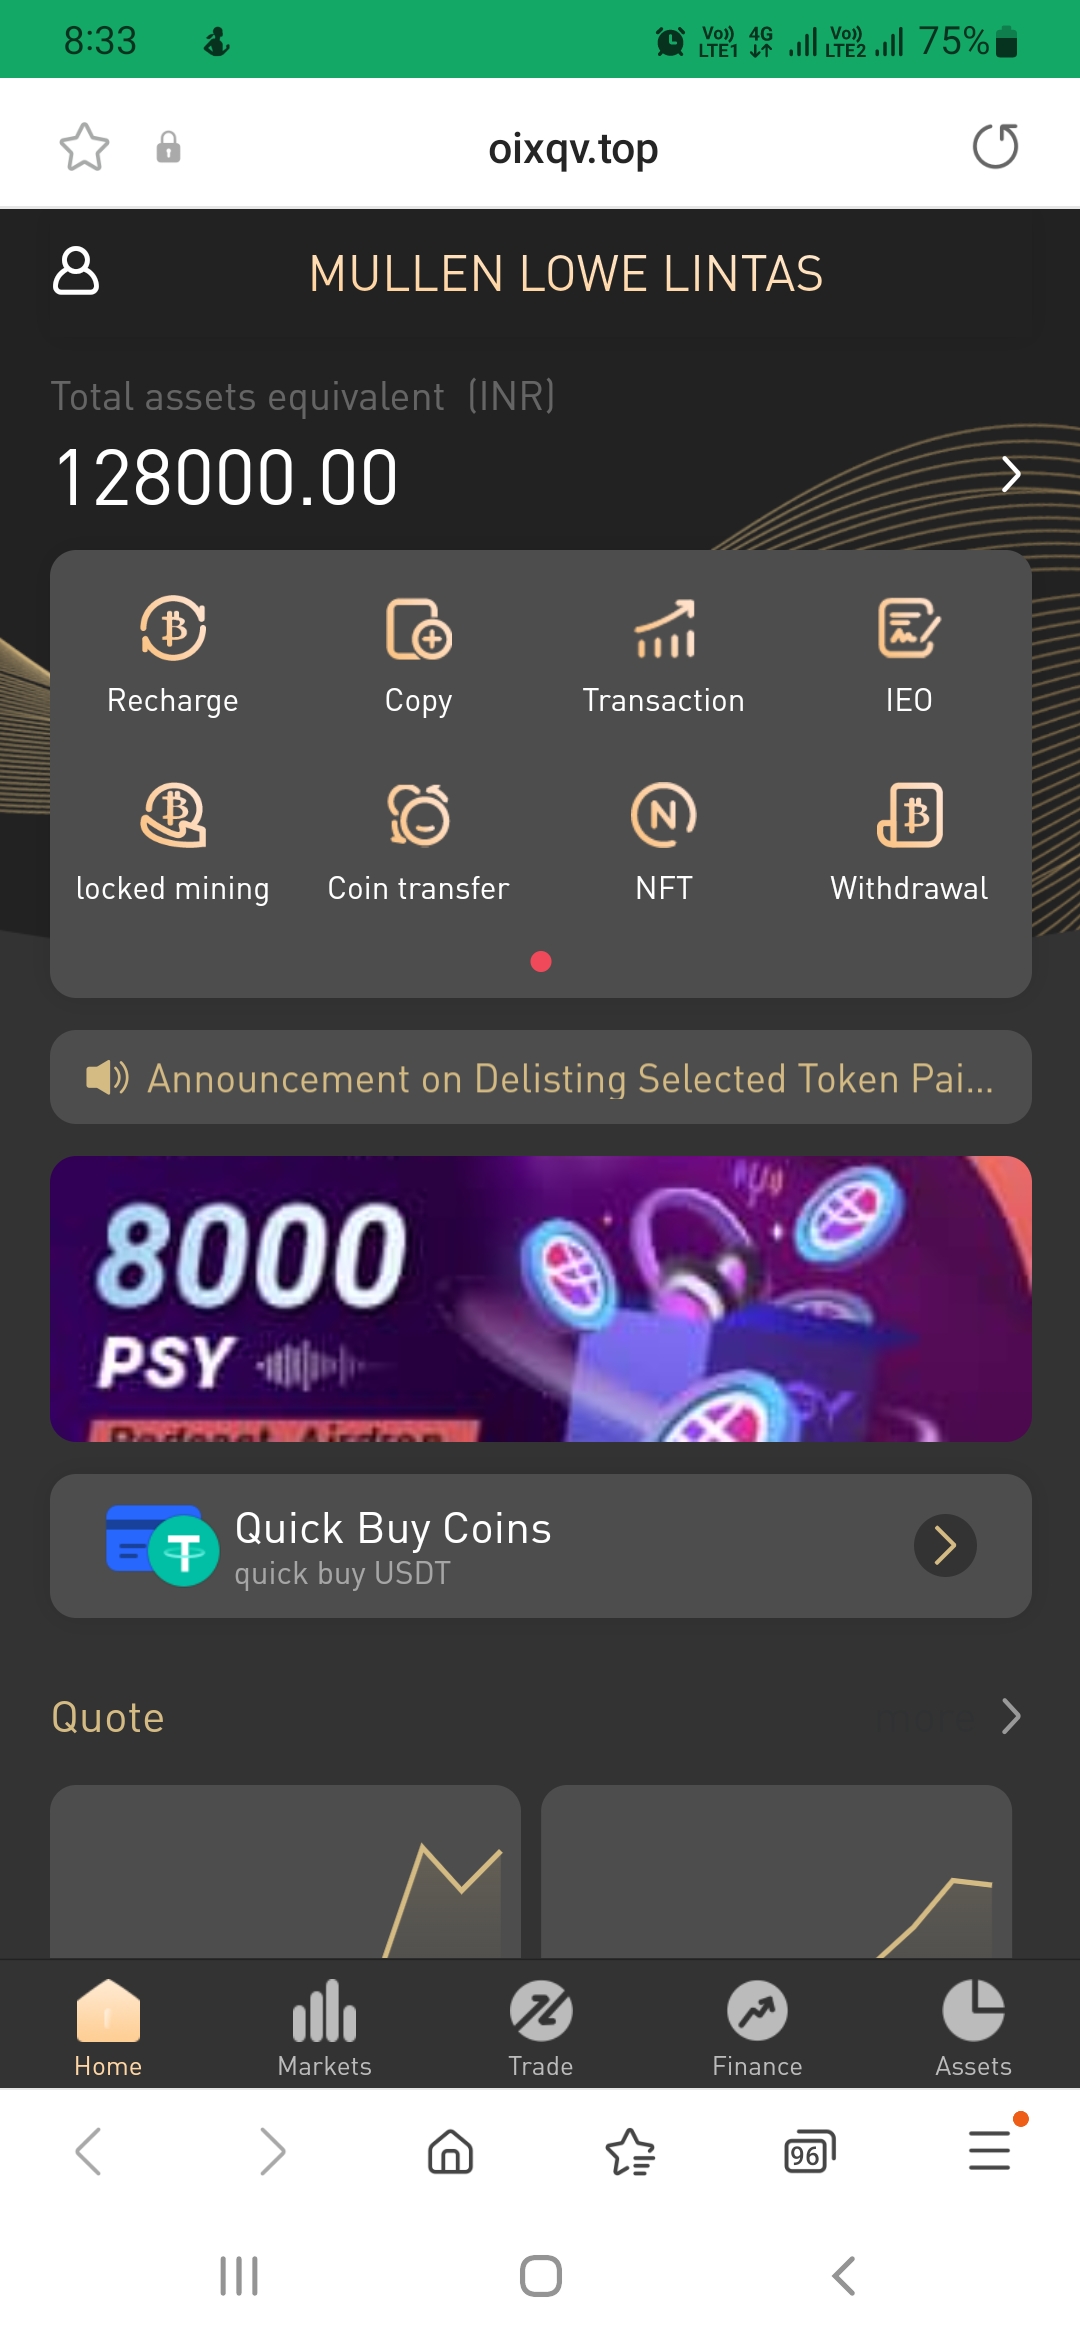Image resolution: width=1080 pixels, height=2340 pixels.
Task: Tap the Copy trading icon
Action: point(419,629)
